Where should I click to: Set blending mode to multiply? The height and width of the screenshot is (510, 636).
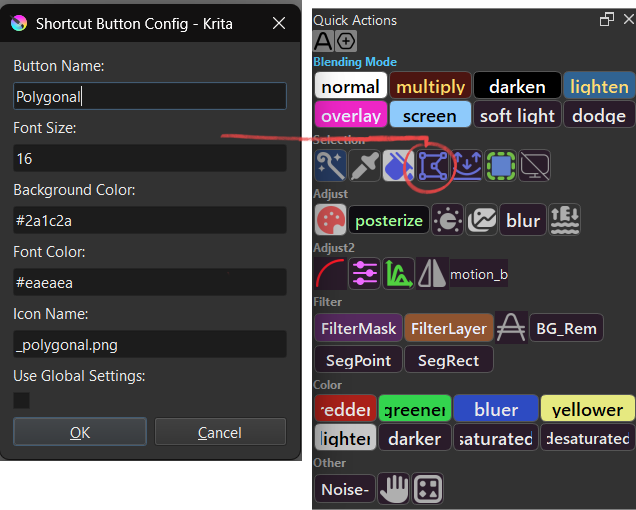[x=430, y=86]
